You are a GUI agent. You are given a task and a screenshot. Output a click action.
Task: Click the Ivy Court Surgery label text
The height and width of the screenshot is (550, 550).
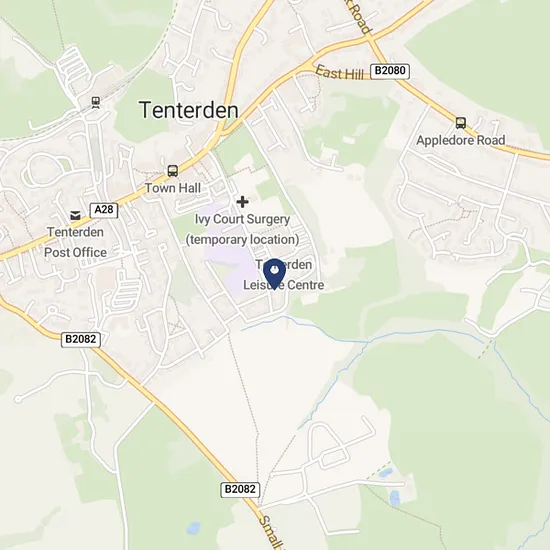tap(242, 219)
